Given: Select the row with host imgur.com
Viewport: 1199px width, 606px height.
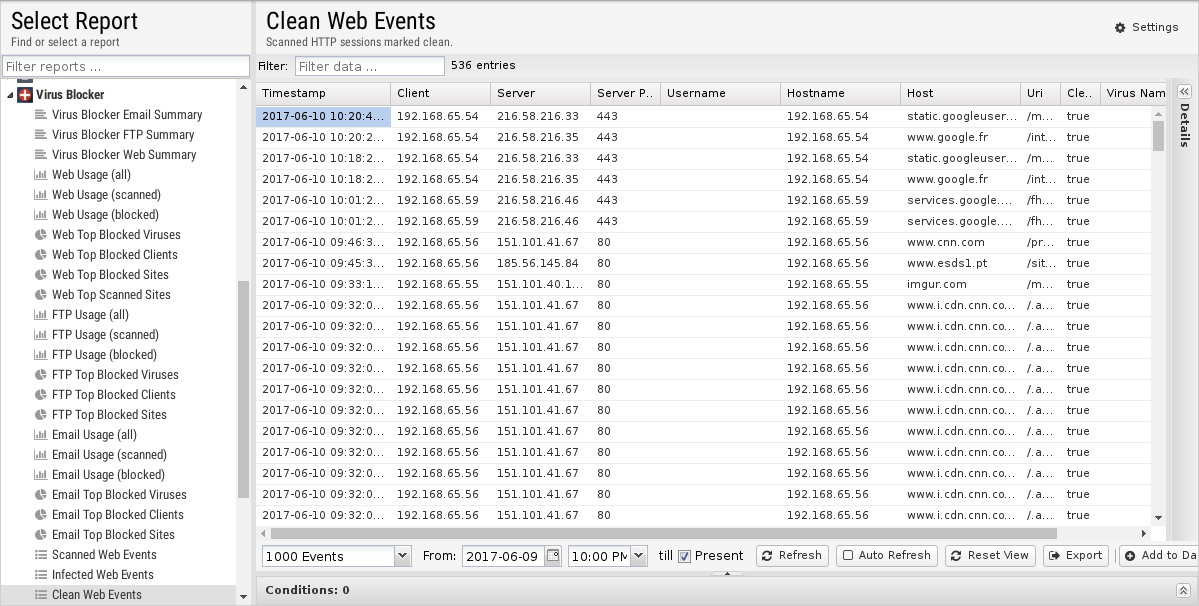Looking at the screenshot, I should pyautogui.click(x=703, y=284).
